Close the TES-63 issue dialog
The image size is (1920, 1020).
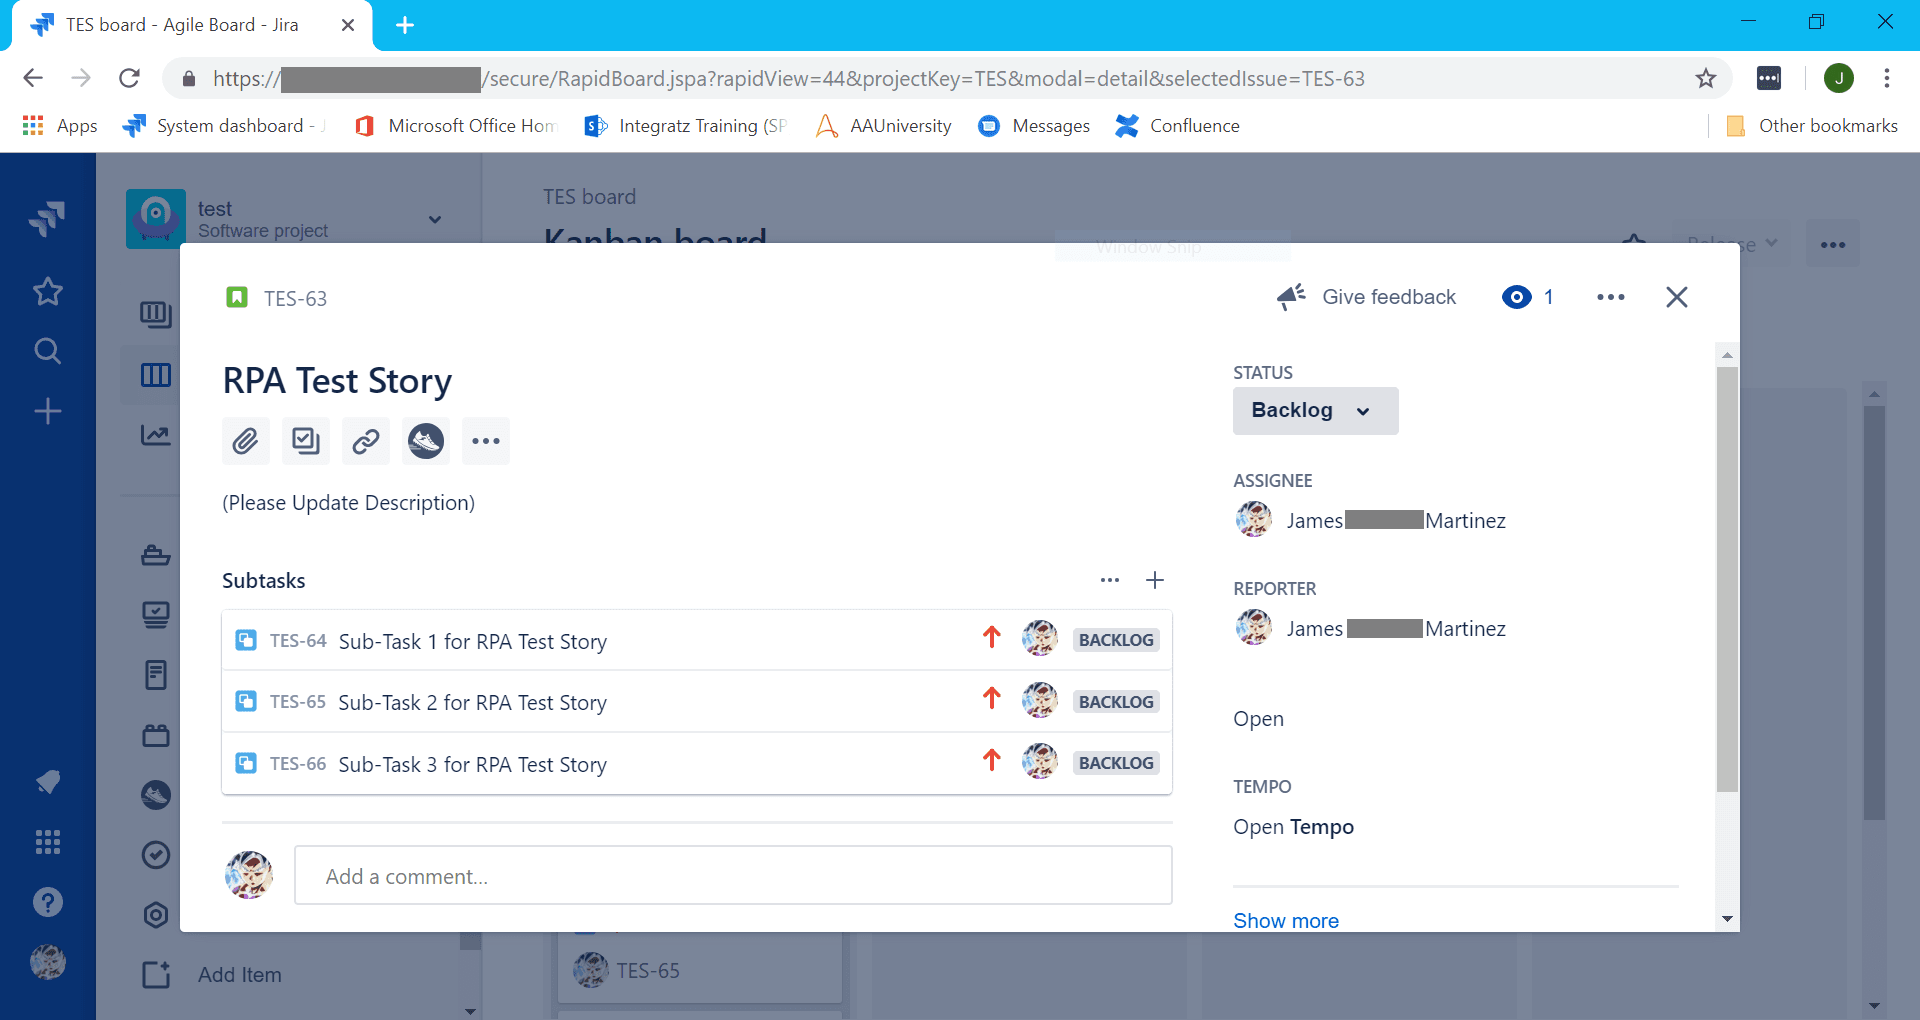[x=1677, y=297]
